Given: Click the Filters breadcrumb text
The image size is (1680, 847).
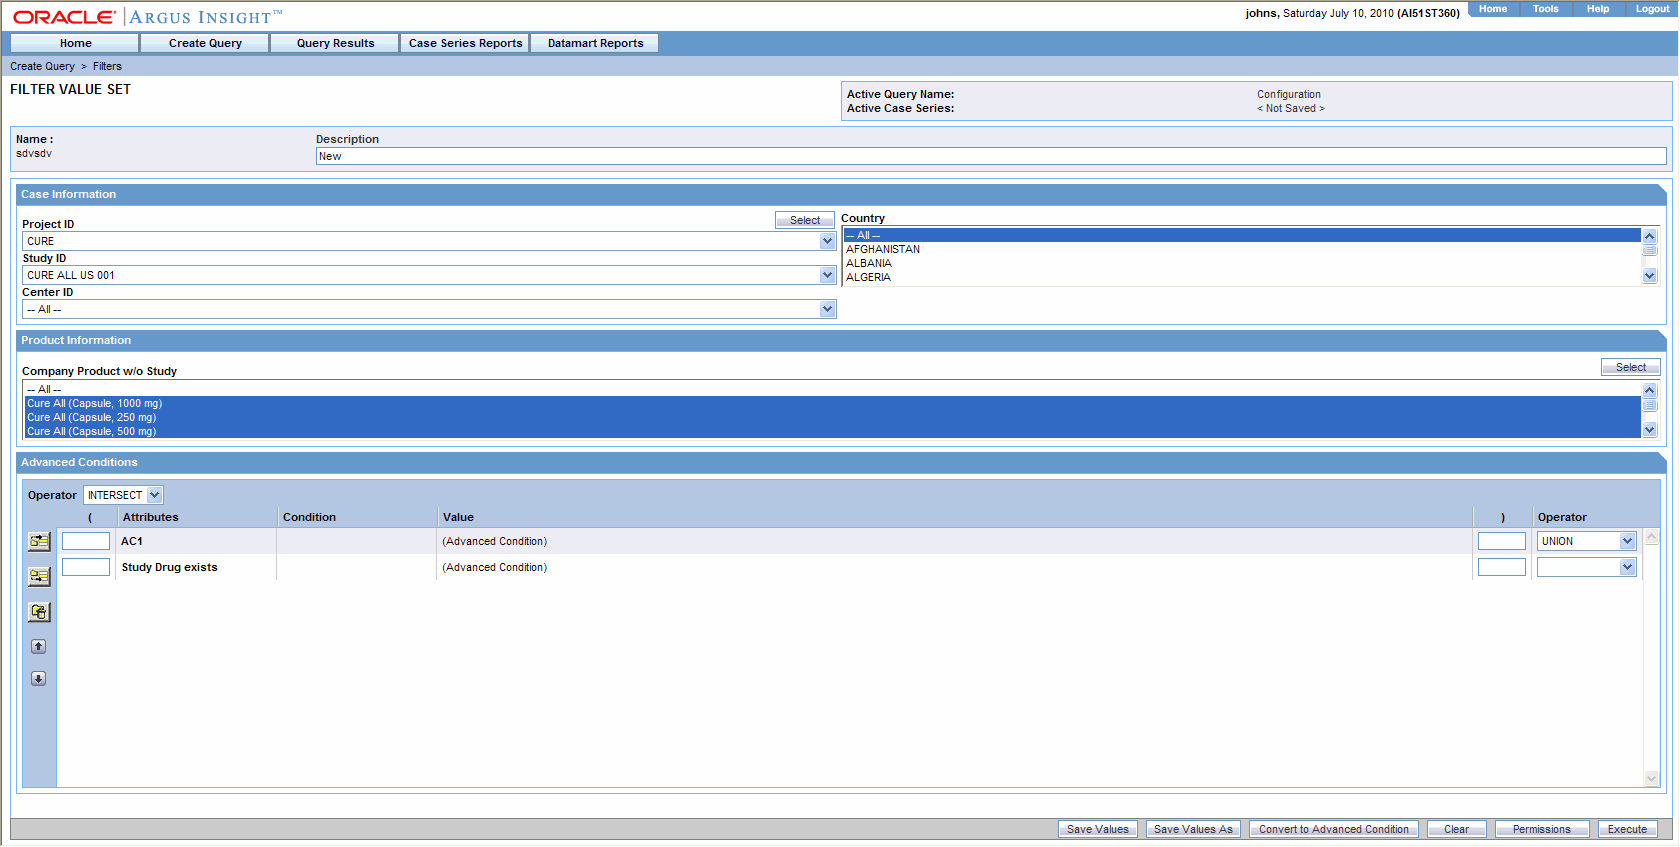Looking at the screenshot, I should pyautogui.click(x=107, y=66).
